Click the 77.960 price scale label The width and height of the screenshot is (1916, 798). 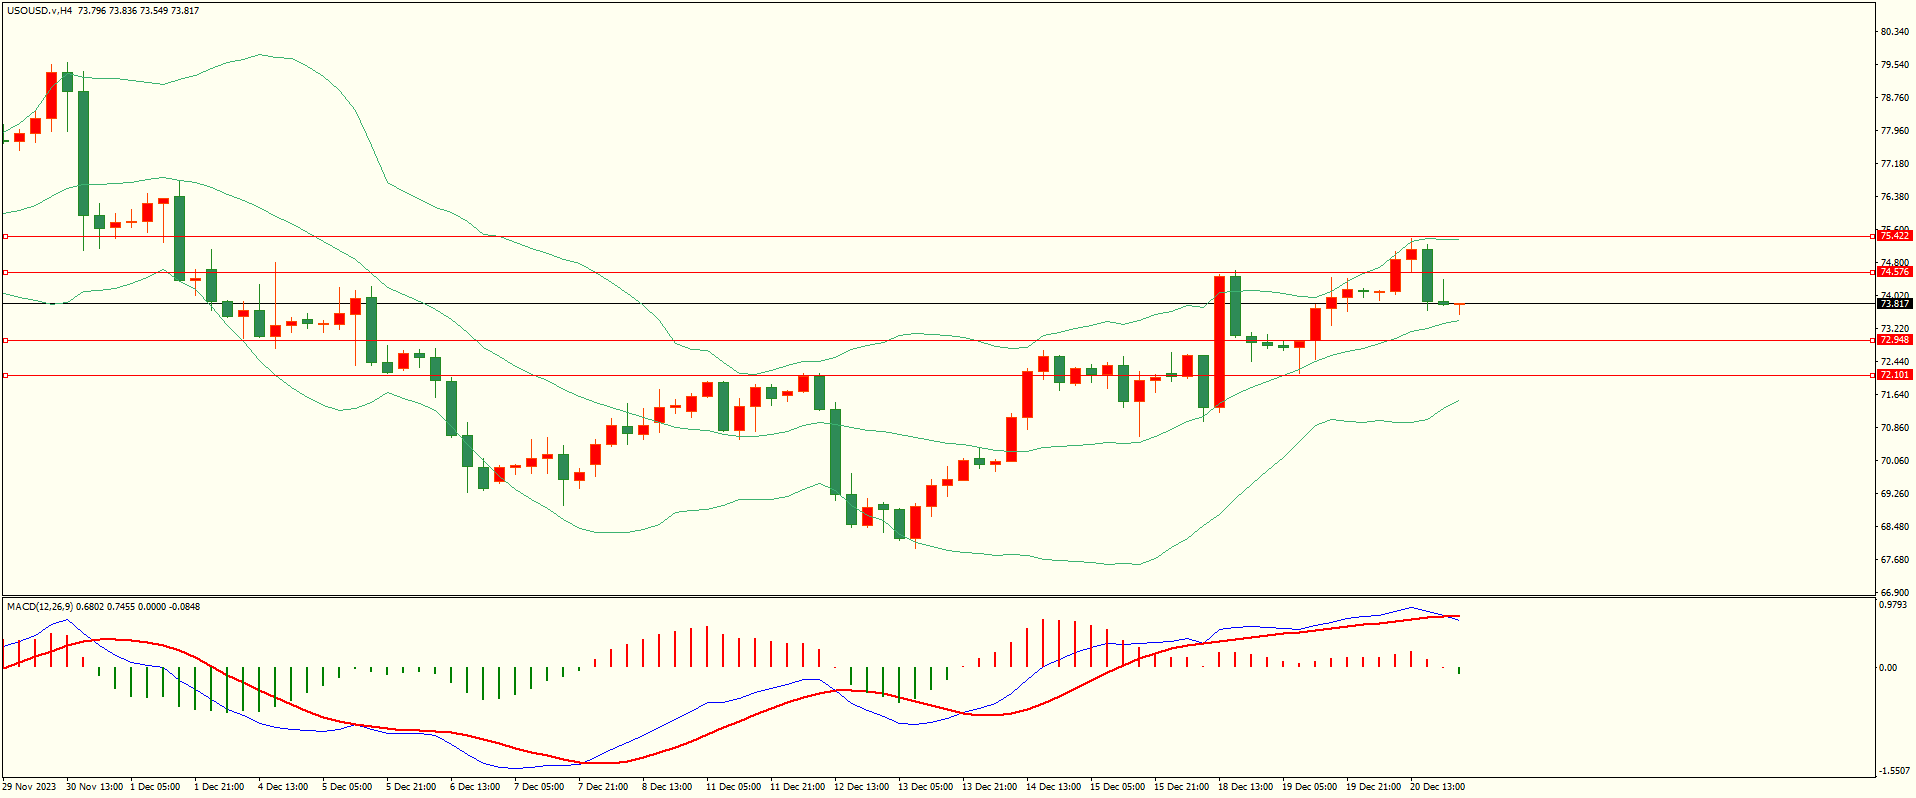tap(1895, 131)
